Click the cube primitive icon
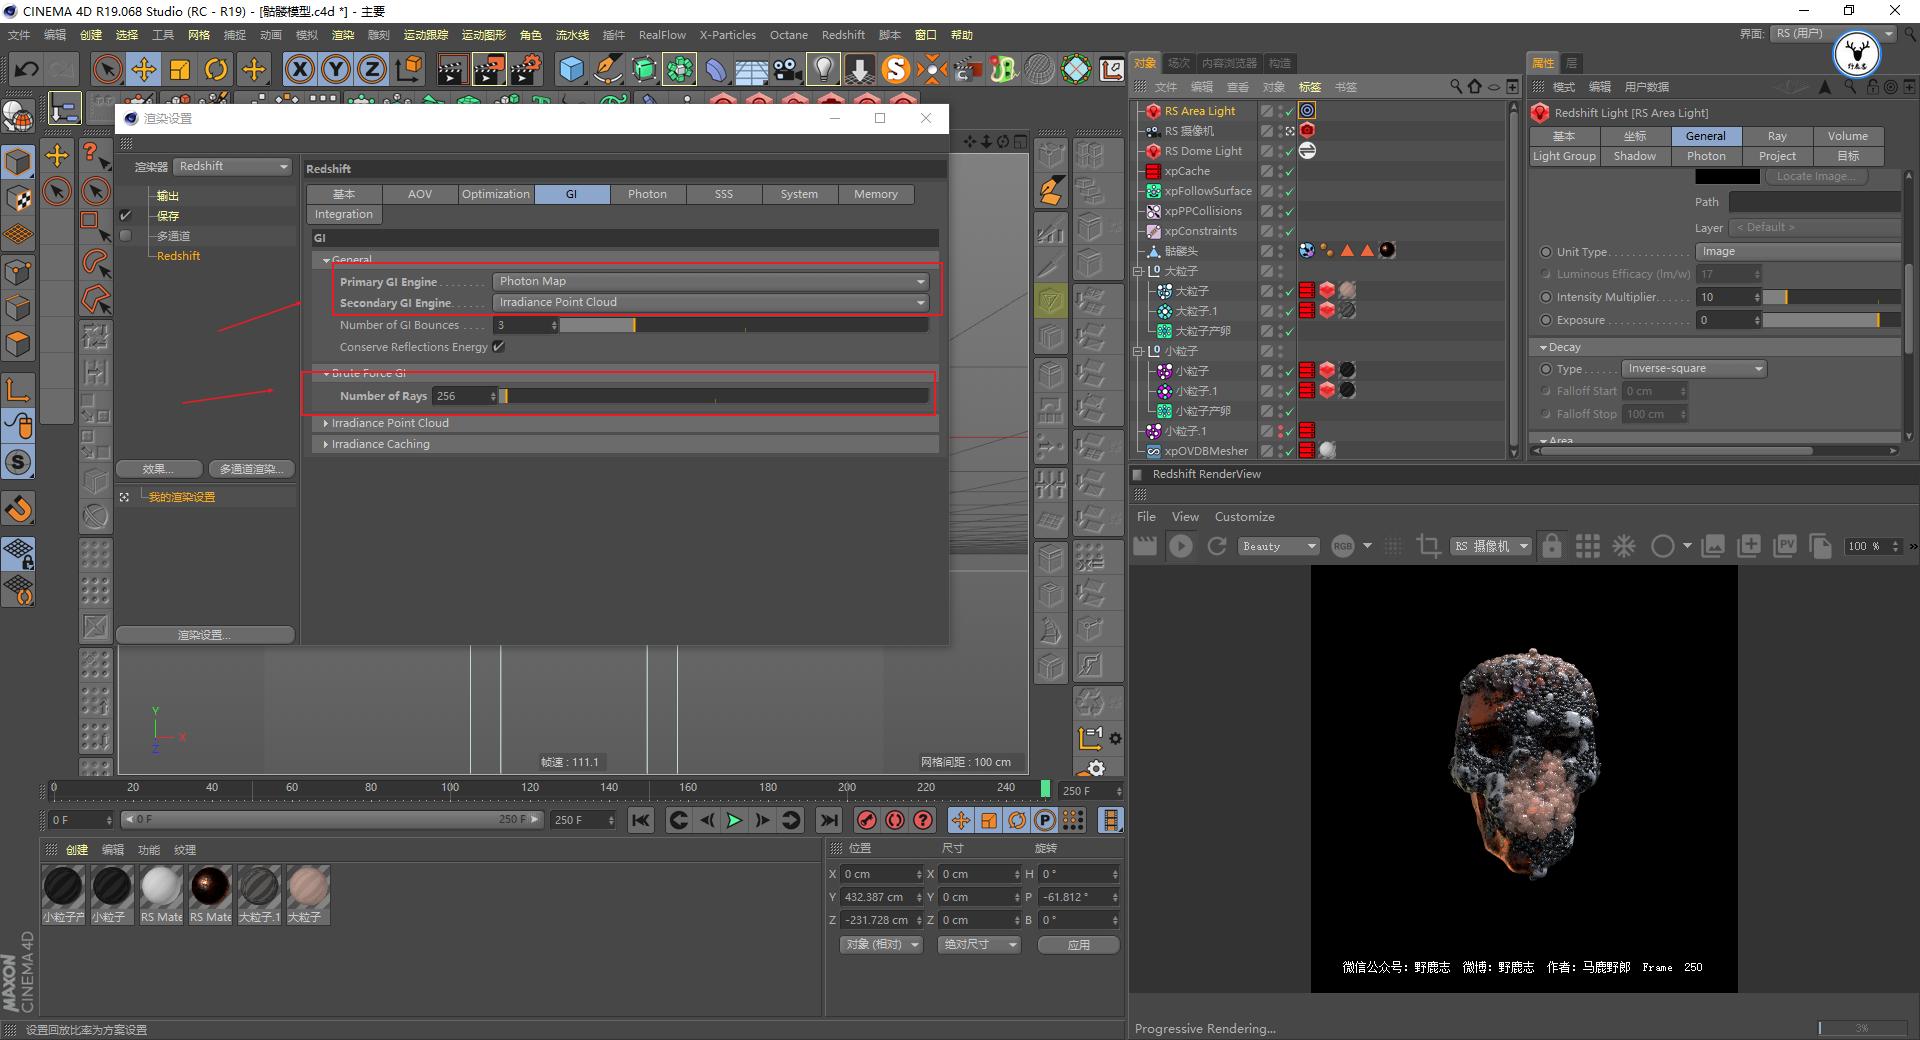The width and height of the screenshot is (1920, 1040). coord(571,69)
